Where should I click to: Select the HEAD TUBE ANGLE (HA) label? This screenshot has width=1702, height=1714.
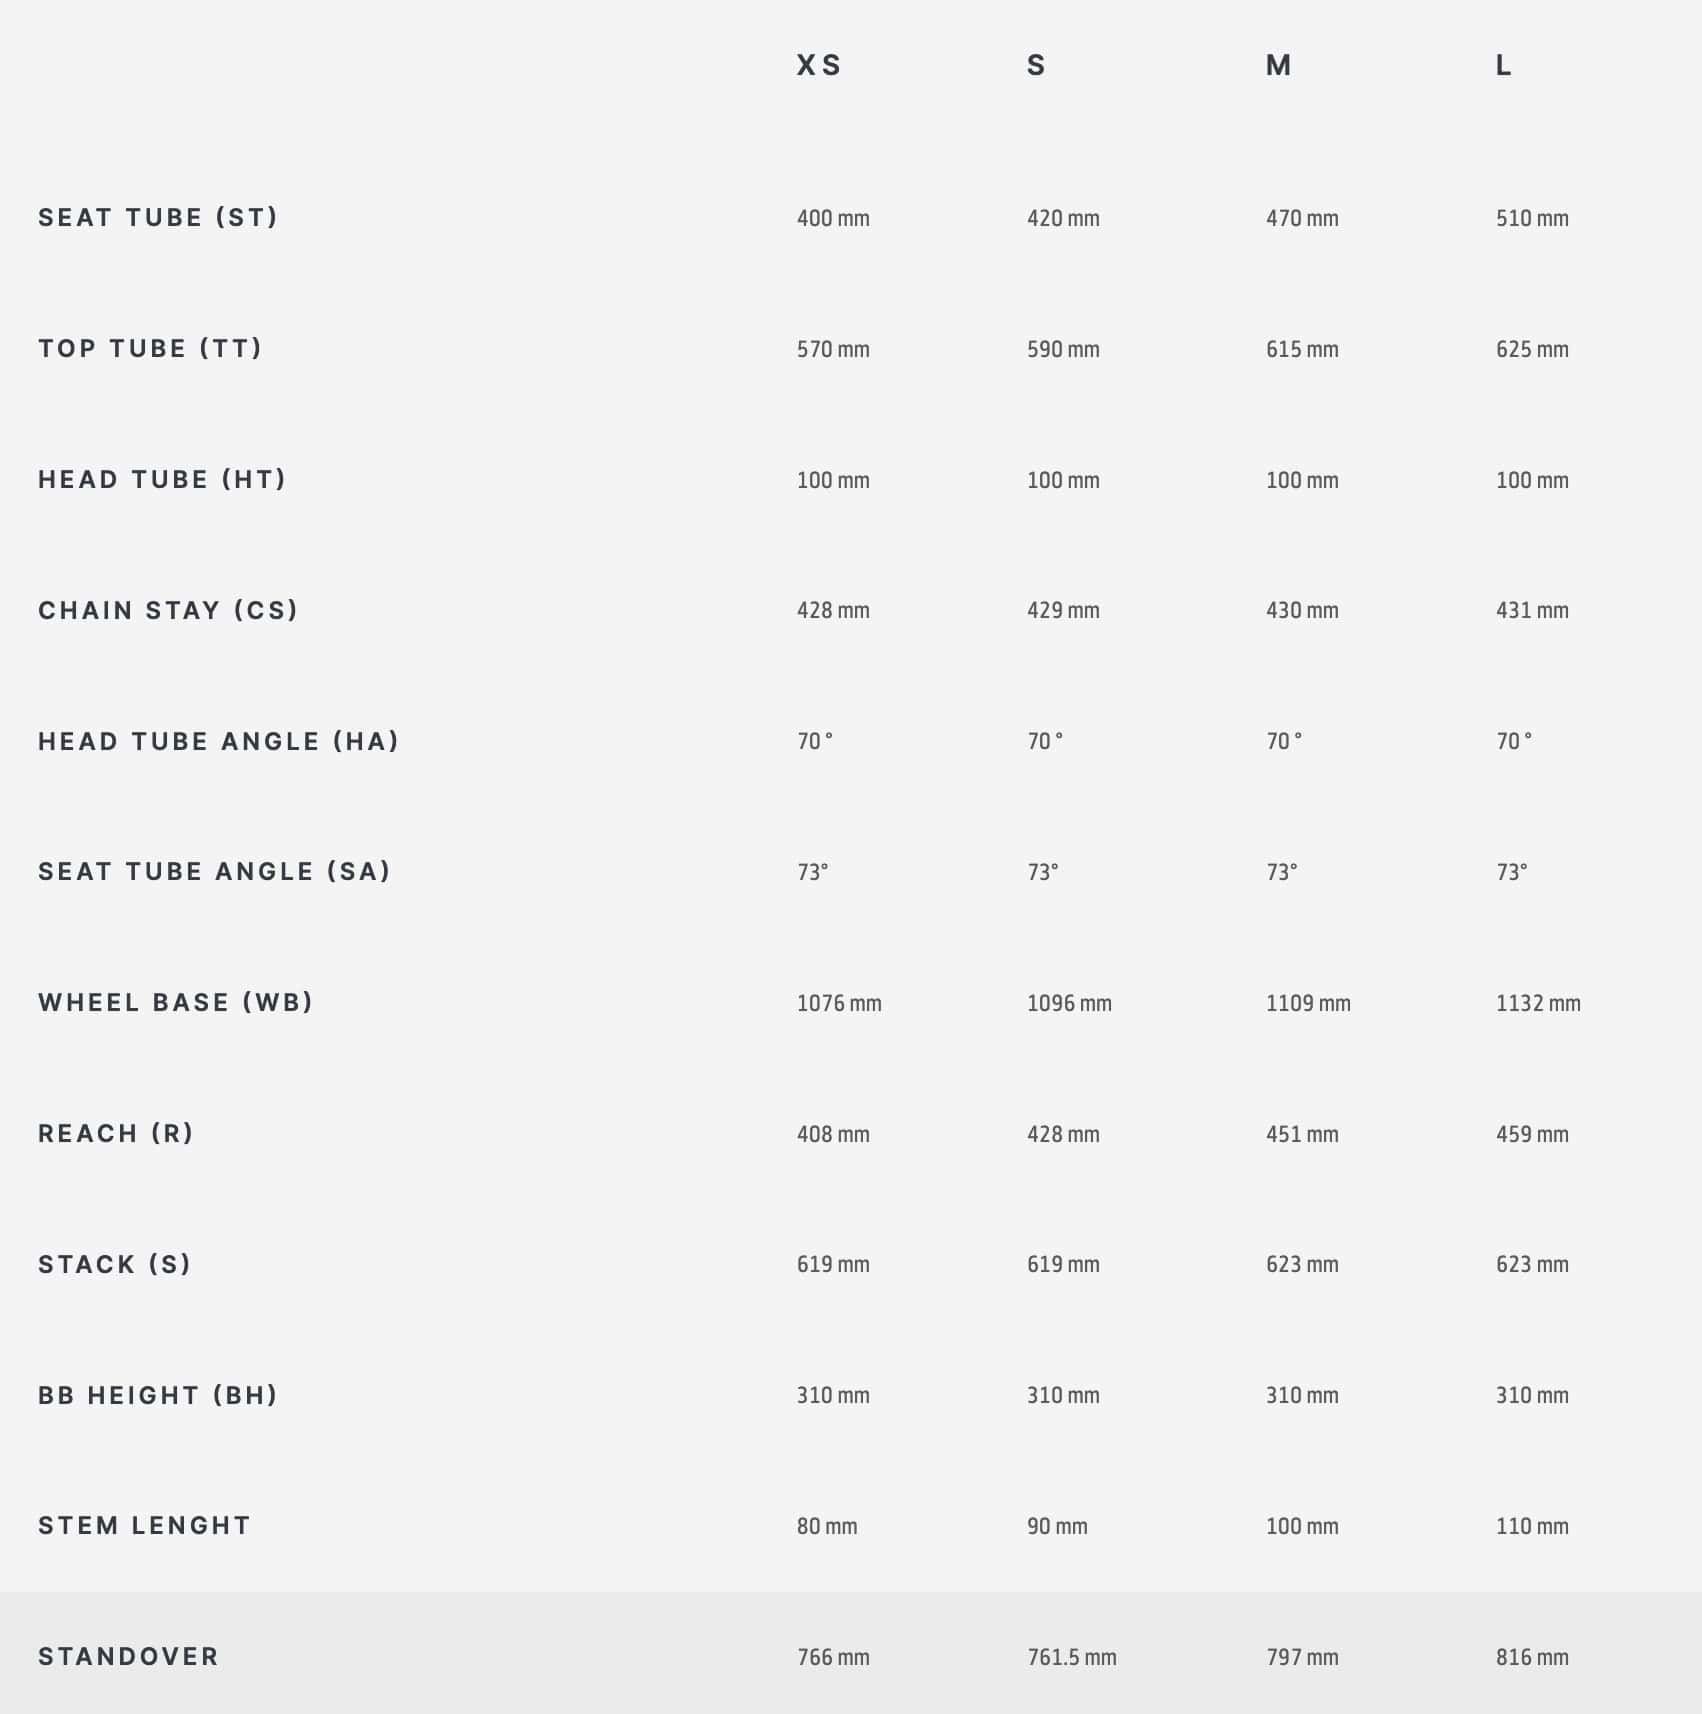pos(218,741)
